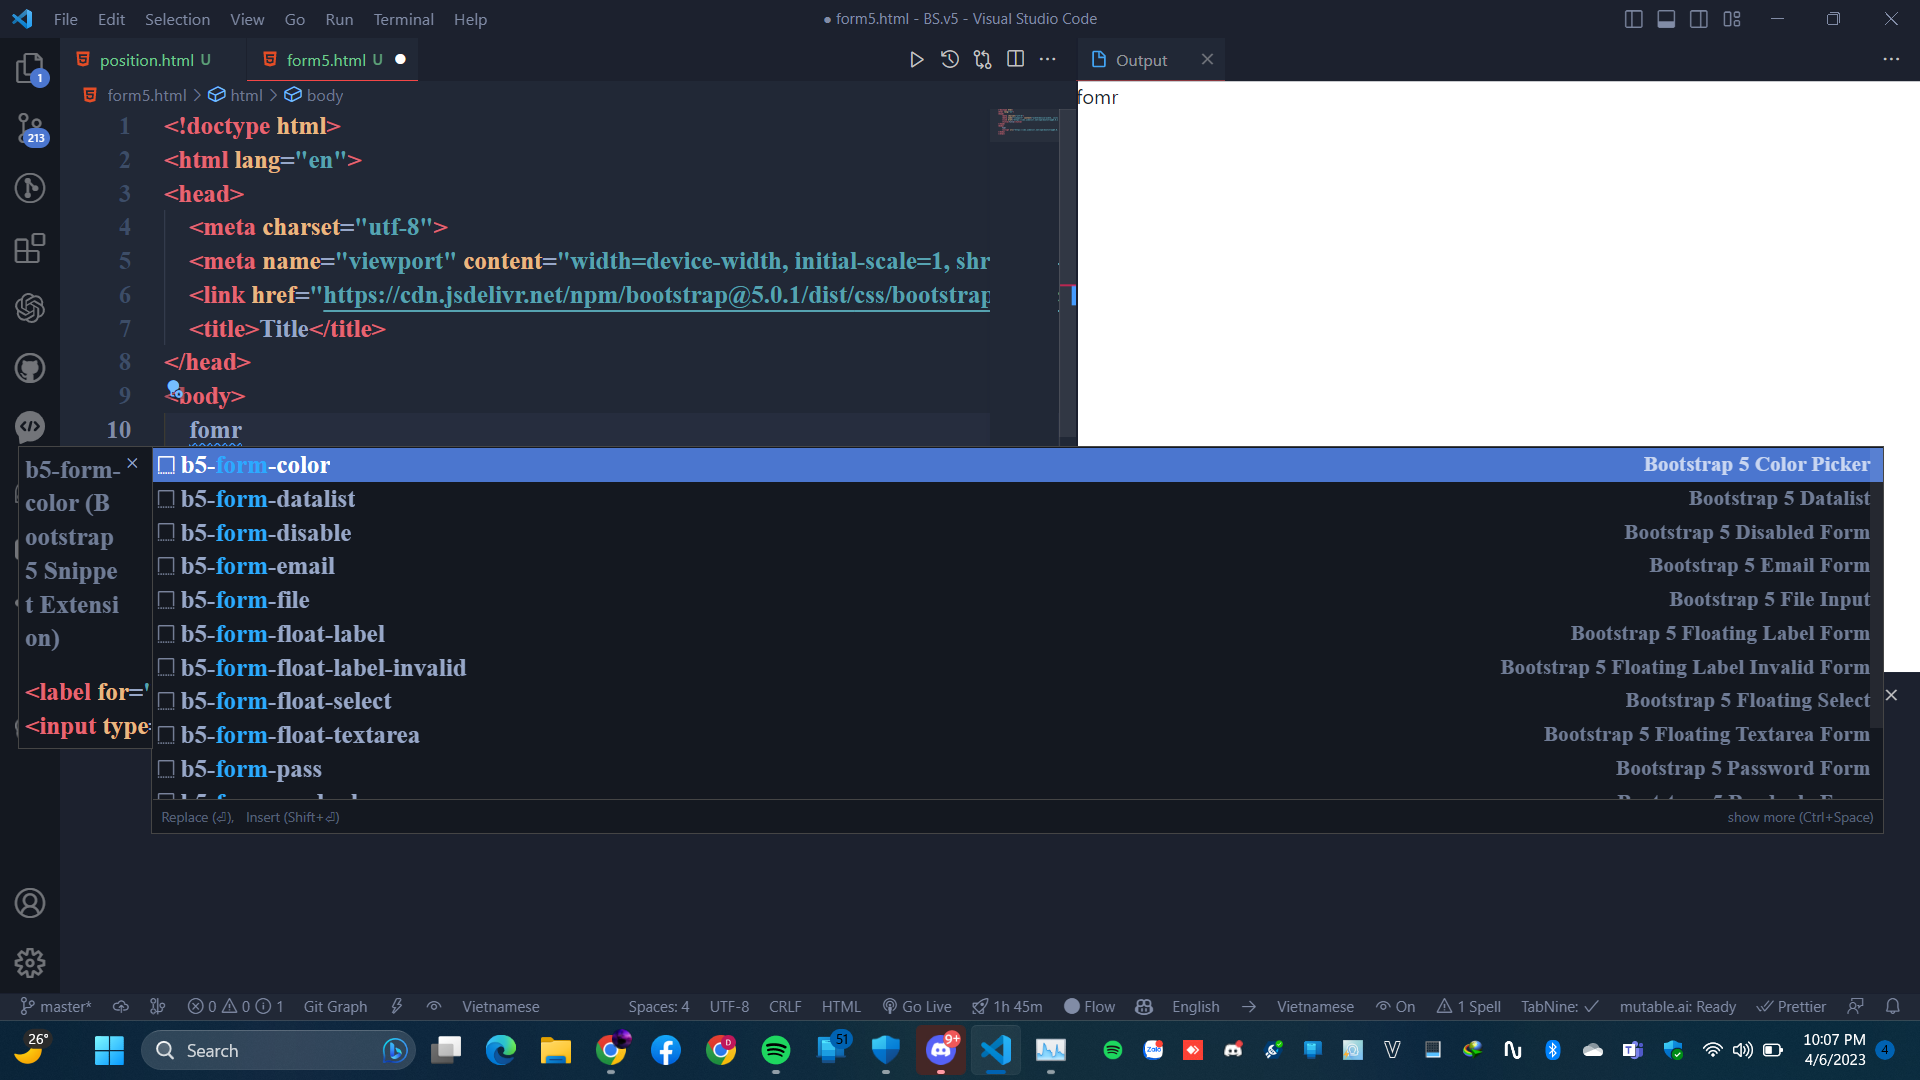The image size is (1920, 1080).
Task: Close the Output tab
Action: click(x=1207, y=59)
